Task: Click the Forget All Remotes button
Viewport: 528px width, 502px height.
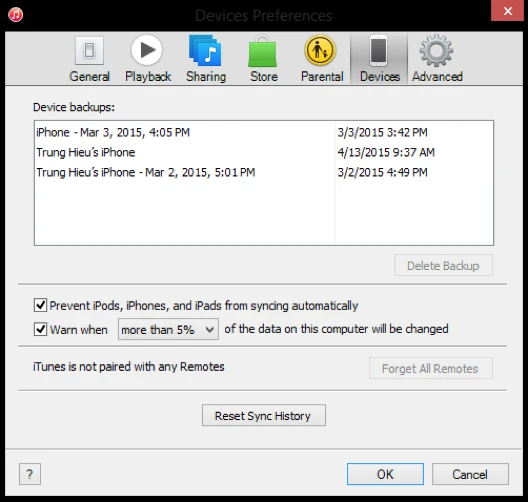Action: (431, 368)
